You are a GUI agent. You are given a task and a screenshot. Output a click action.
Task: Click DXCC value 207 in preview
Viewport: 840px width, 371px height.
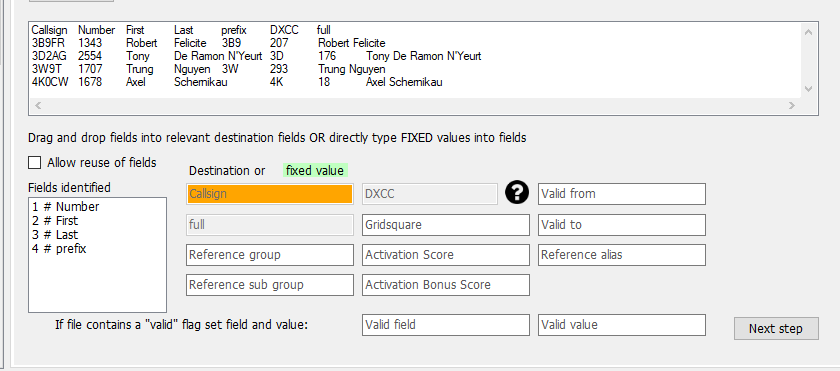pyautogui.click(x=279, y=43)
